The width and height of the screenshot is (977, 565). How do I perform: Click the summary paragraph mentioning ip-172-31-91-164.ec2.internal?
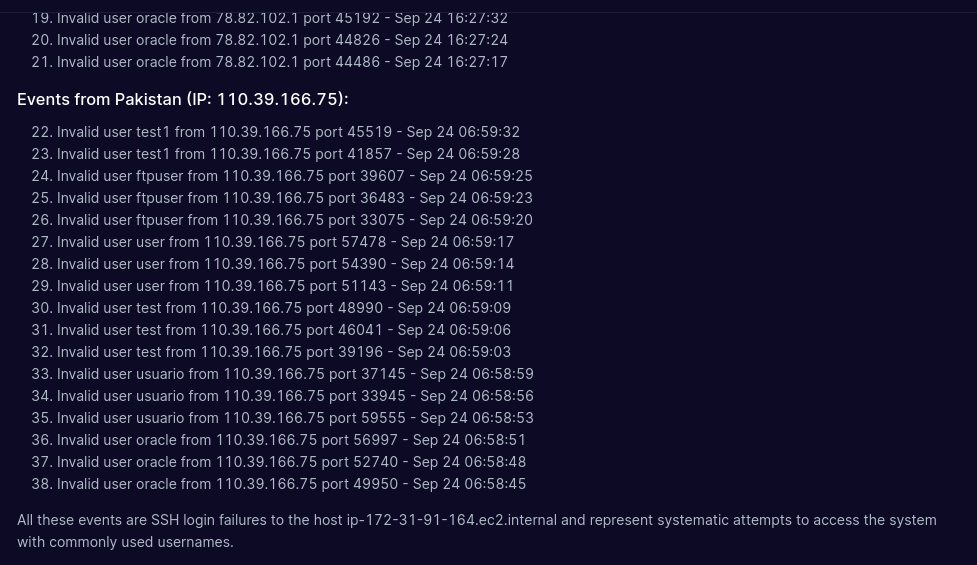(x=476, y=530)
